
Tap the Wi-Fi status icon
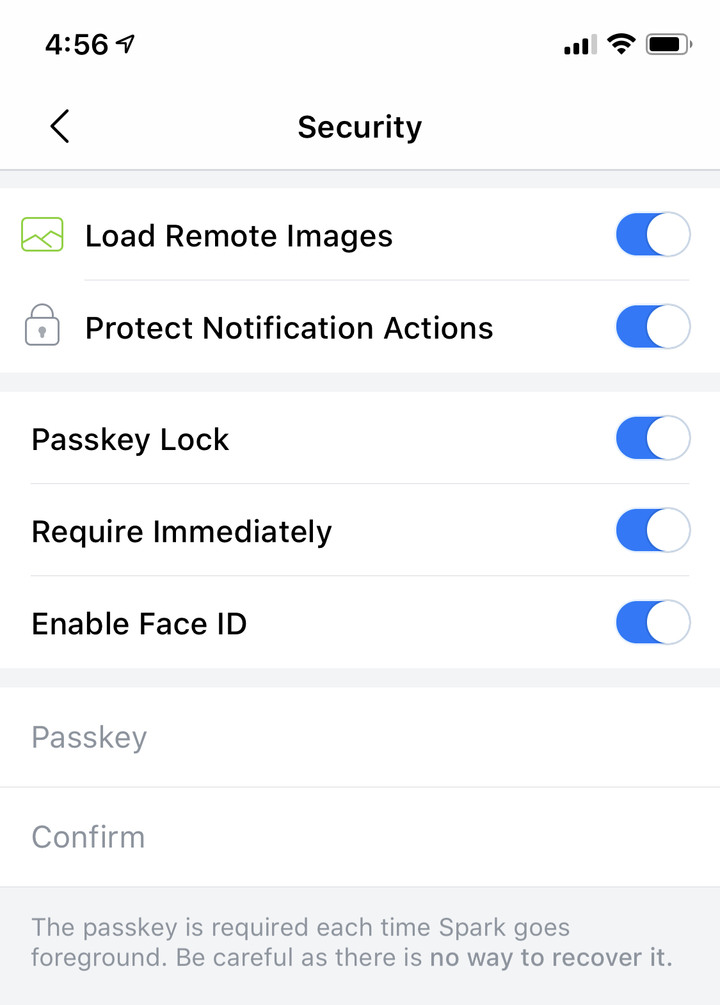click(x=622, y=44)
